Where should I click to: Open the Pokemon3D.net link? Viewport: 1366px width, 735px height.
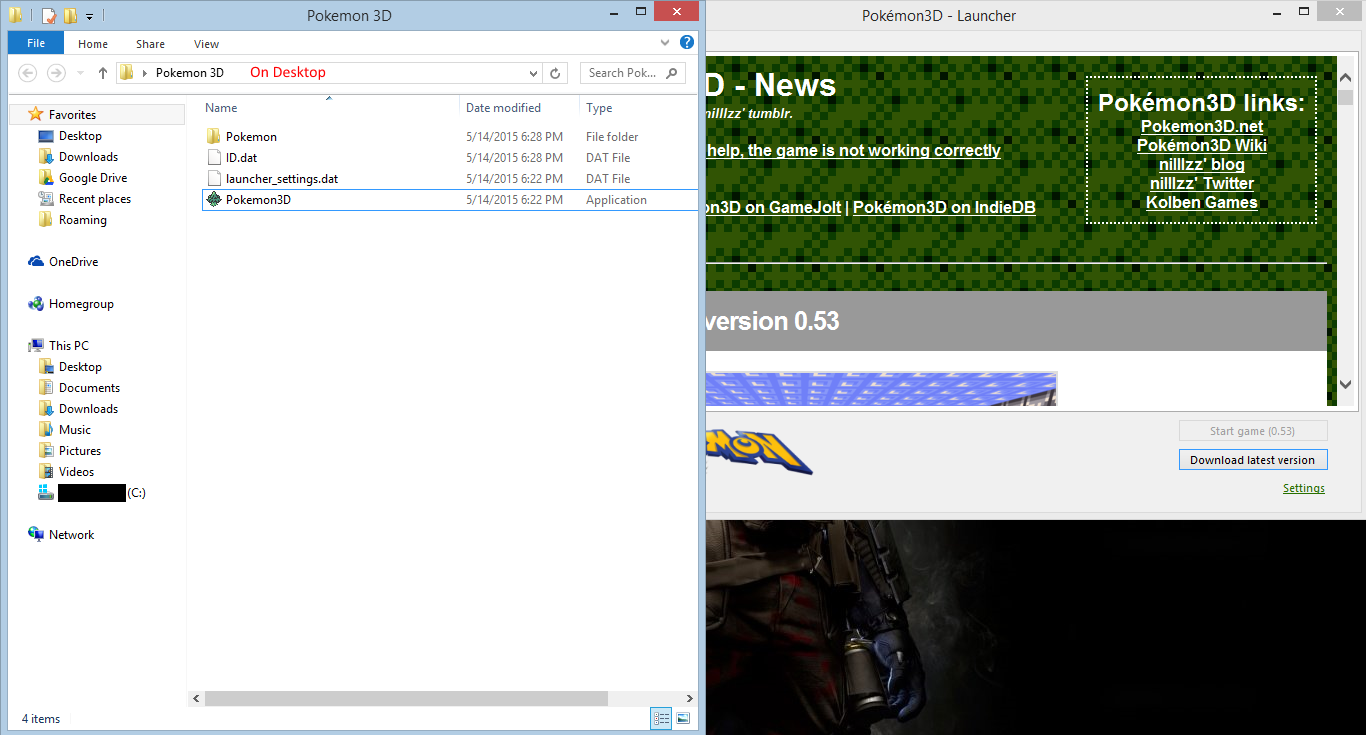[1202, 126]
